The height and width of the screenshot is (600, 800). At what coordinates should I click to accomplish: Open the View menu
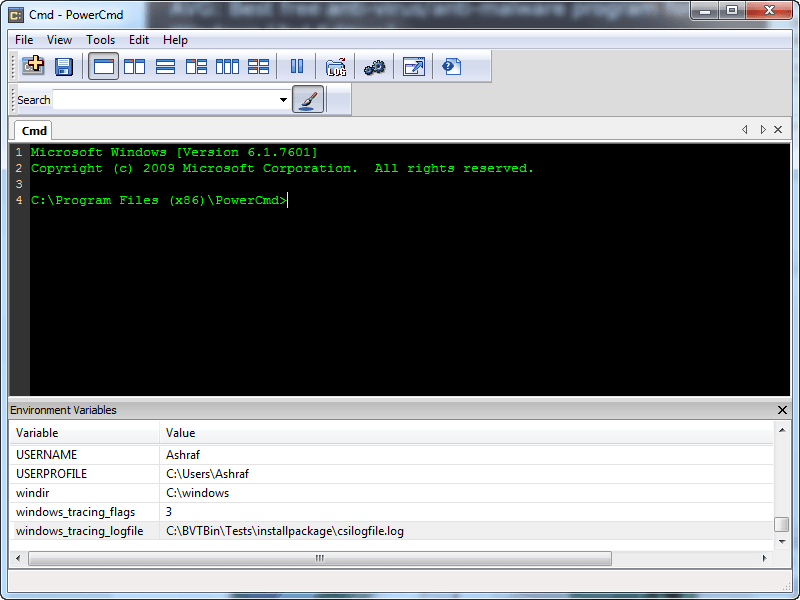(x=59, y=40)
